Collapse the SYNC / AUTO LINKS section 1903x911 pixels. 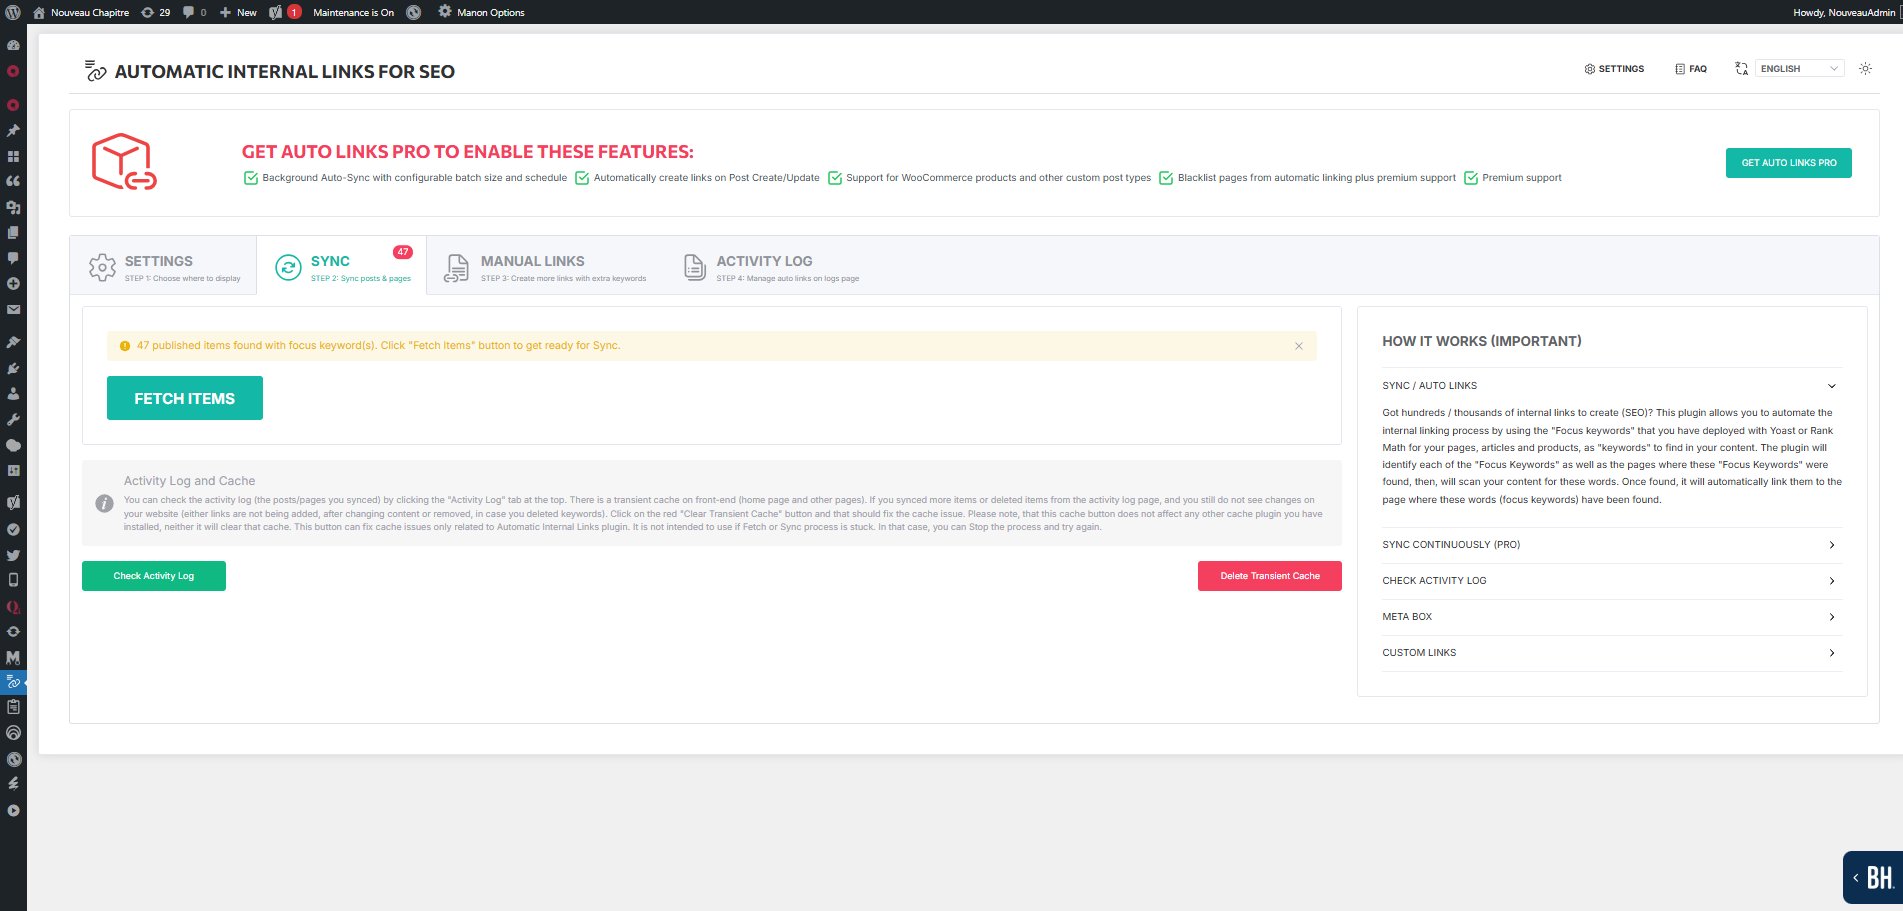click(1831, 386)
